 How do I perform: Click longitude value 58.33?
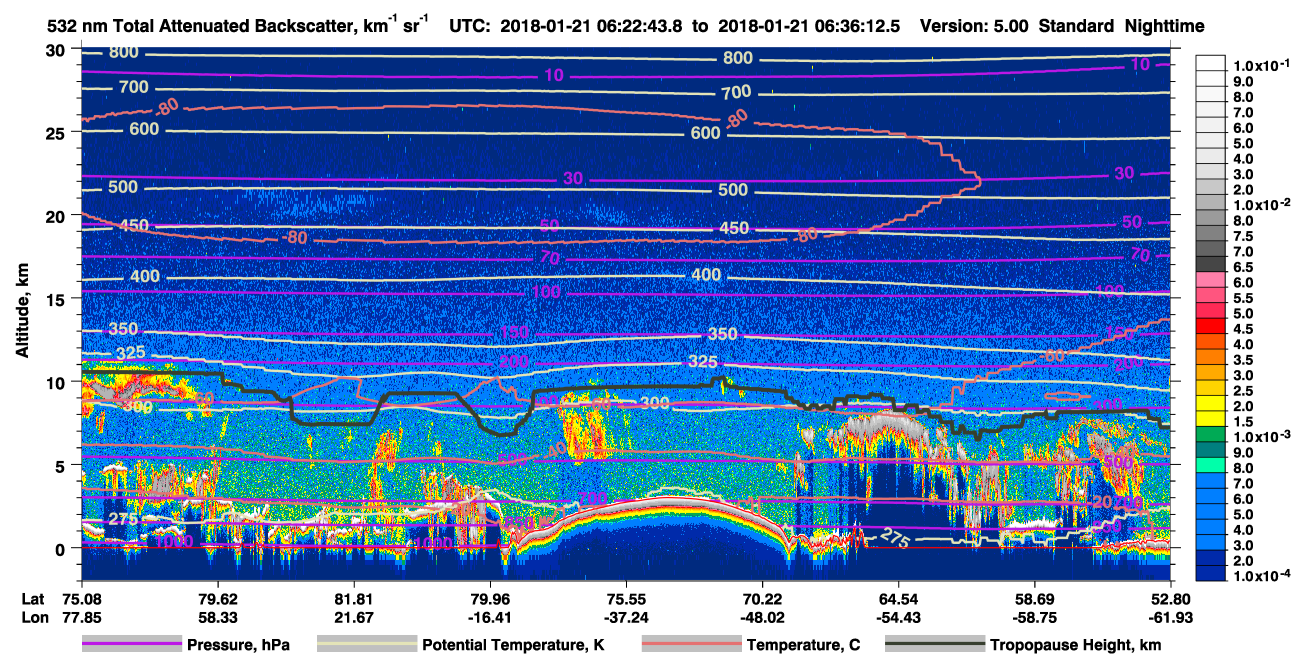tap(217, 619)
